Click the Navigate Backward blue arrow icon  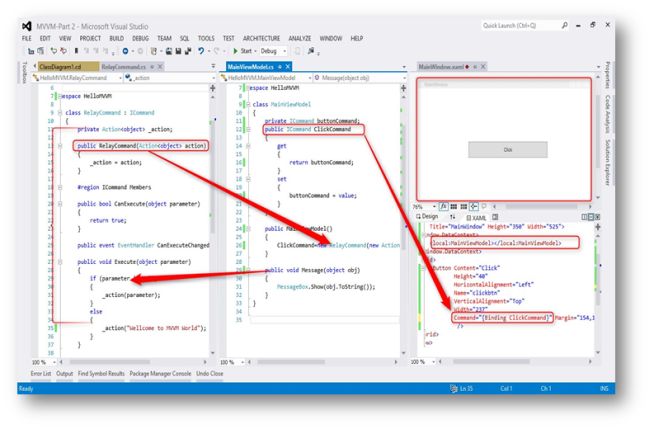pyautogui.click(x=125, y=51)
